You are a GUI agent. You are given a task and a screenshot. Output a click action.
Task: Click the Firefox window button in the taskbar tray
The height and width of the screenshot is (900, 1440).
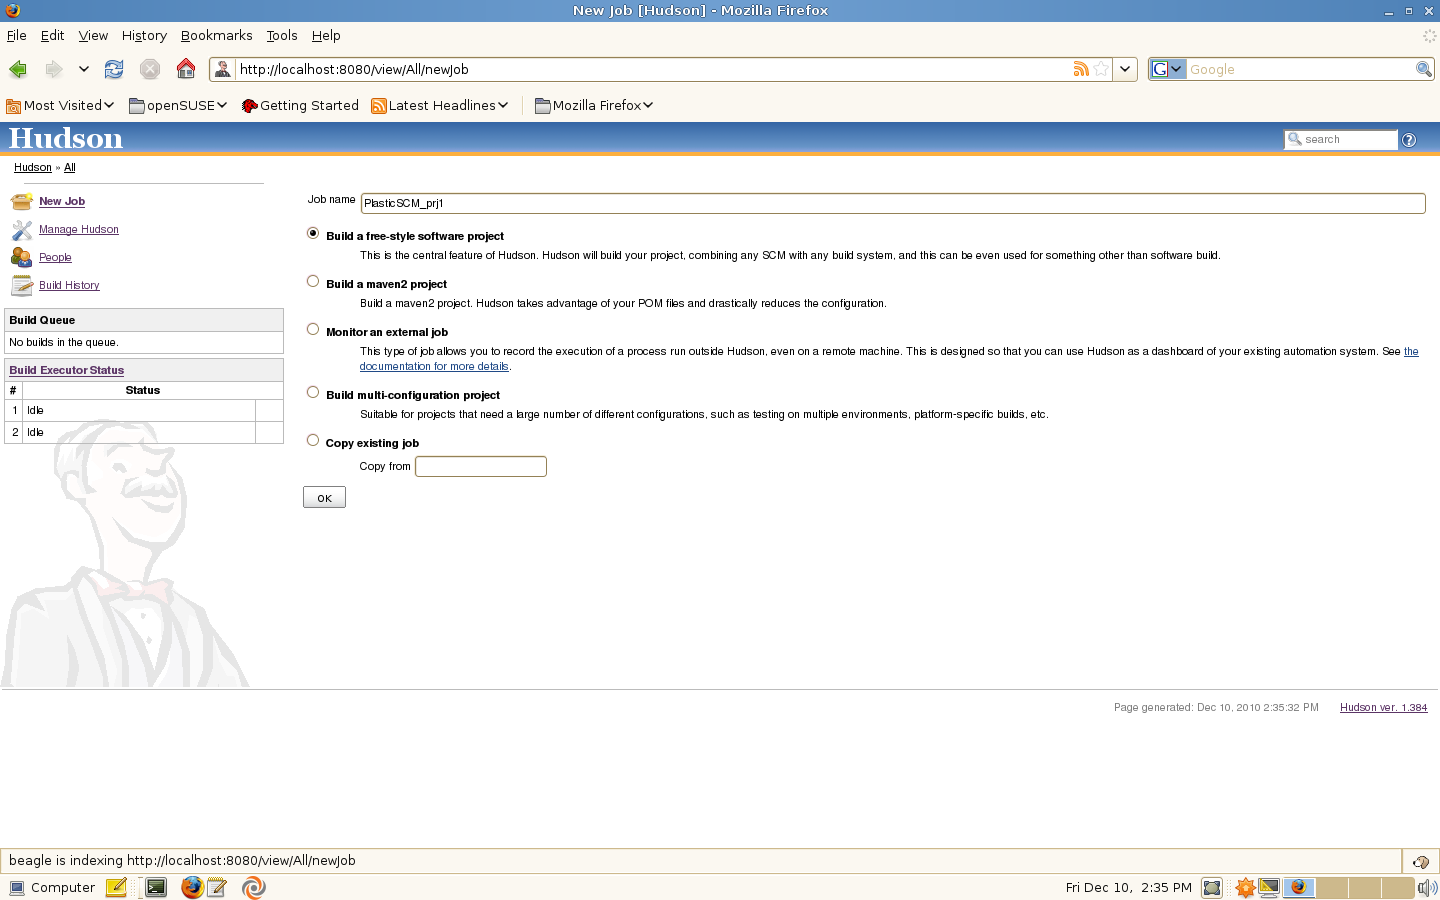tap(1299, 887)
